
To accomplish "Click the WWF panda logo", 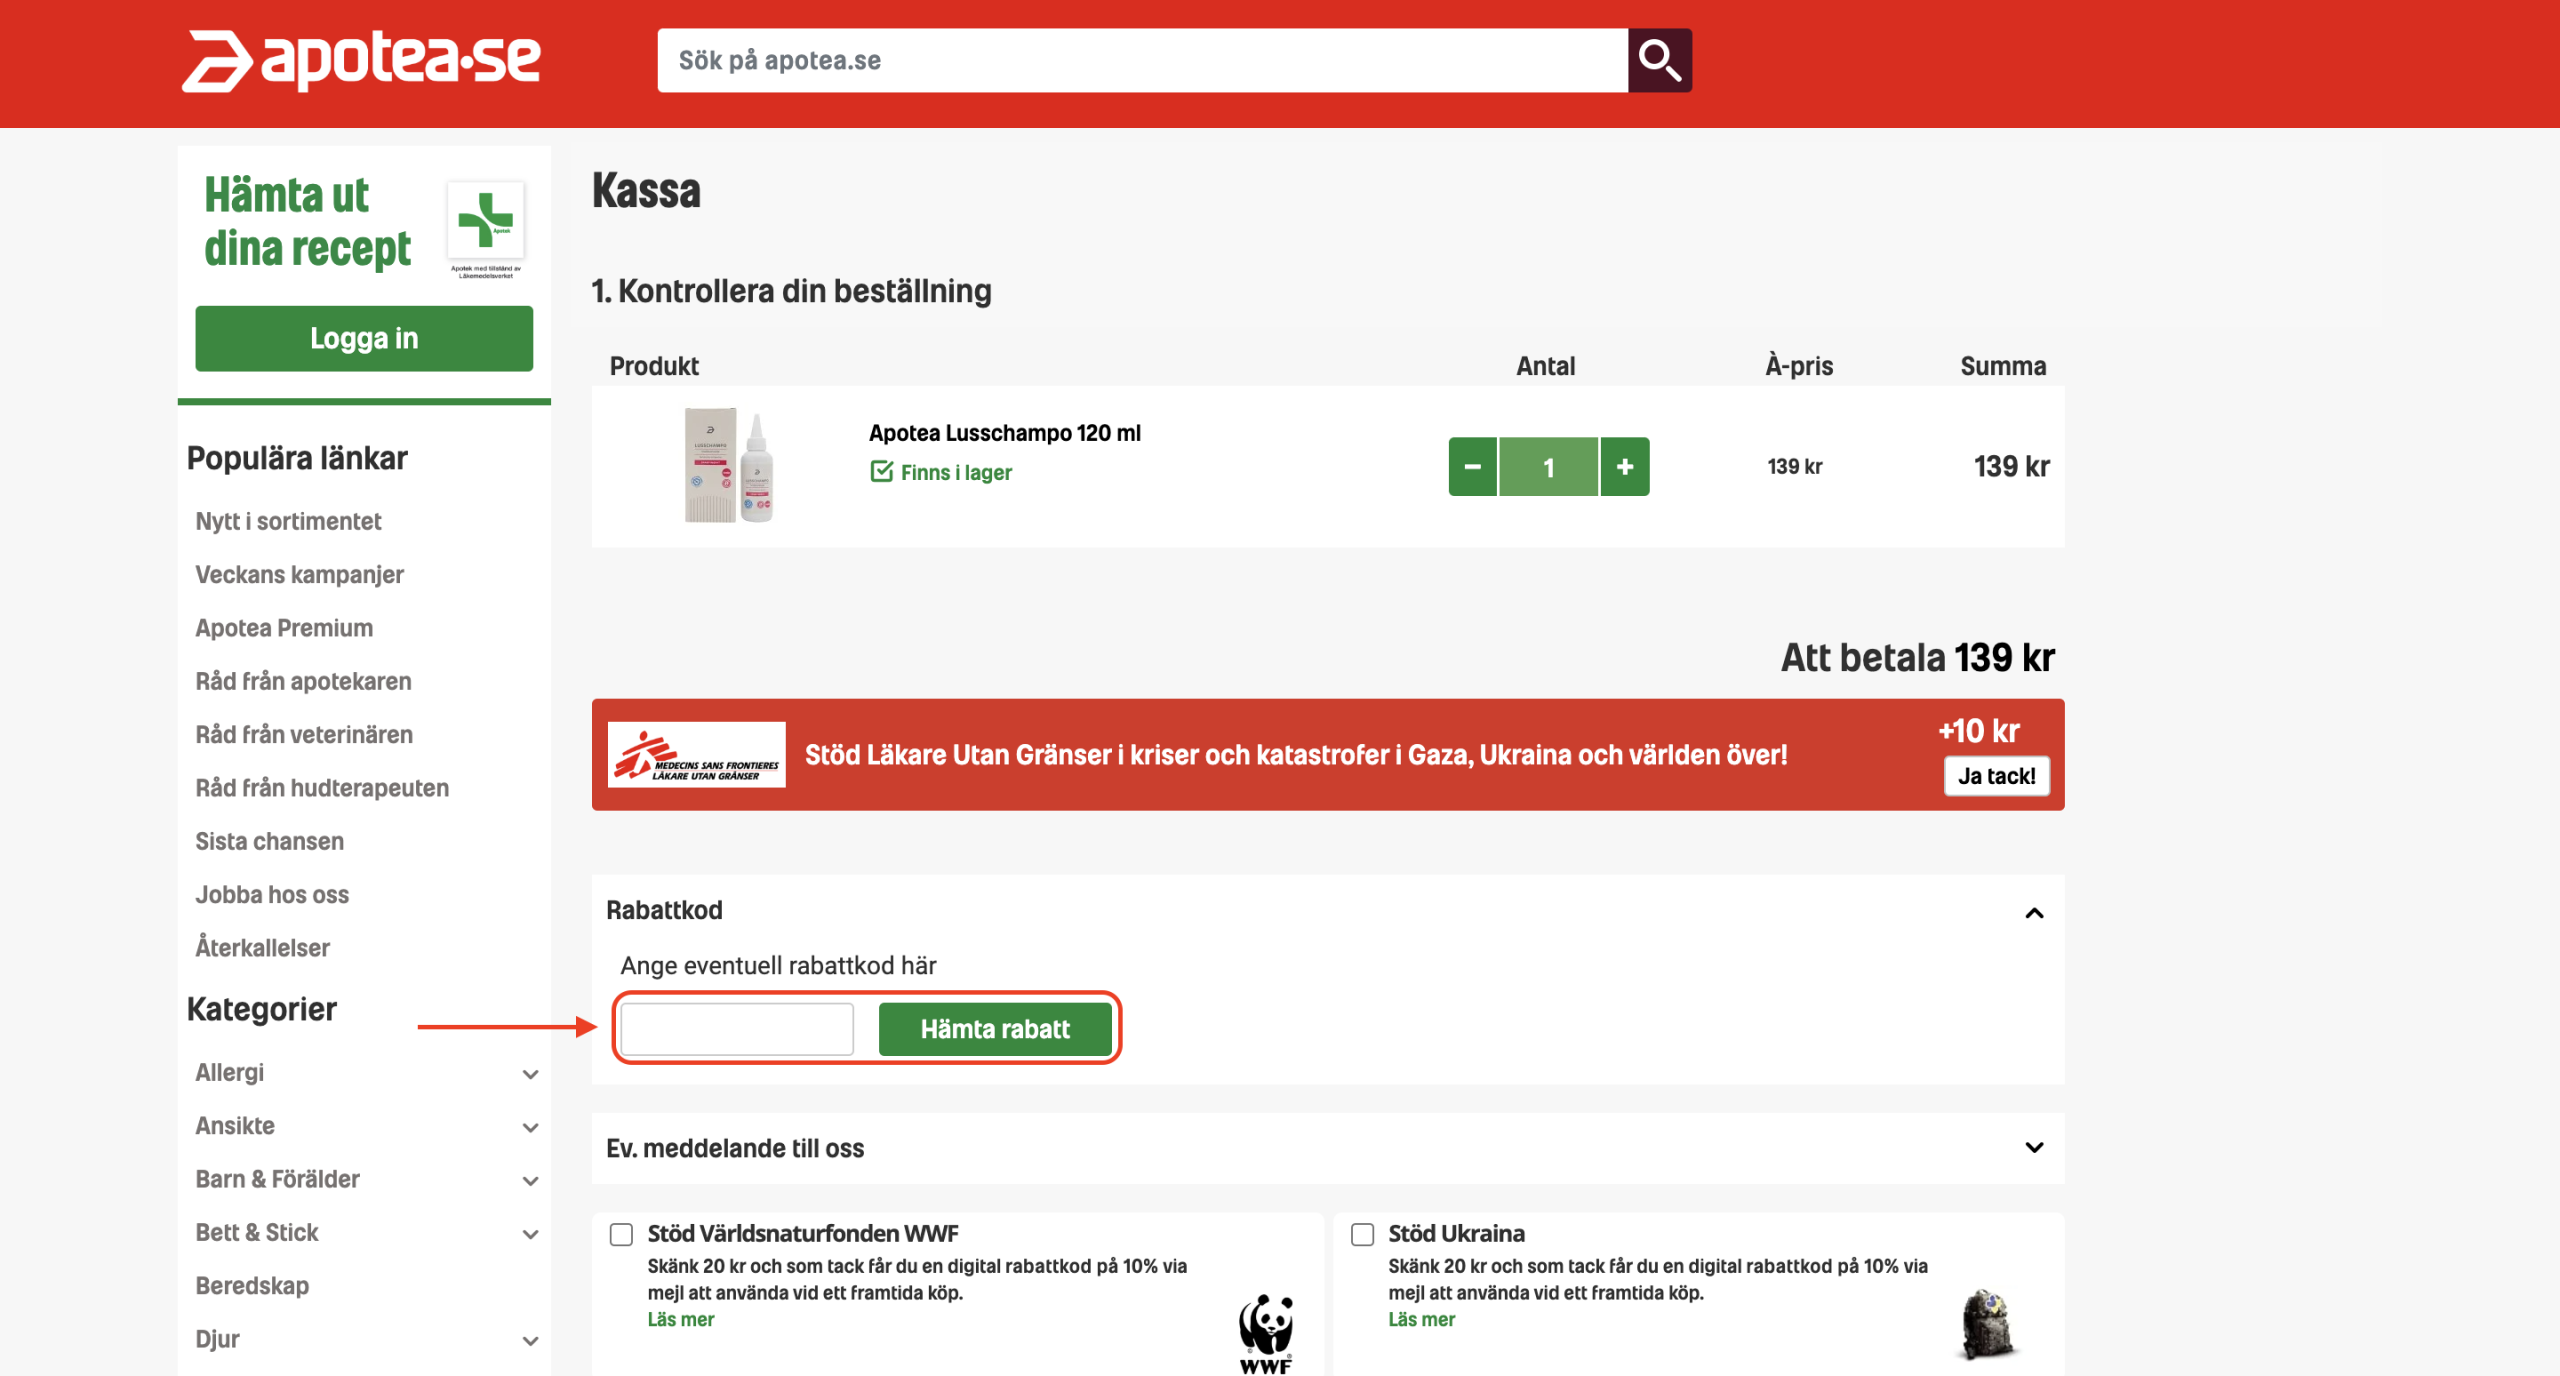I will [x=1266, y=1332].
